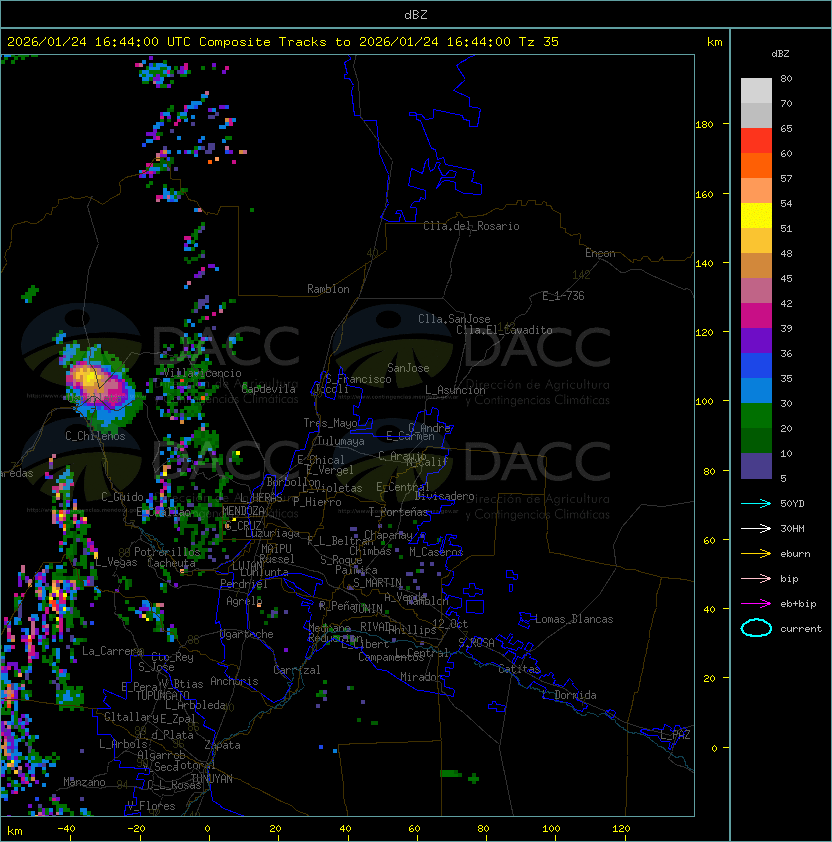Select the bright yellow 54 dBZ swatch

click(x=756, y=216)
